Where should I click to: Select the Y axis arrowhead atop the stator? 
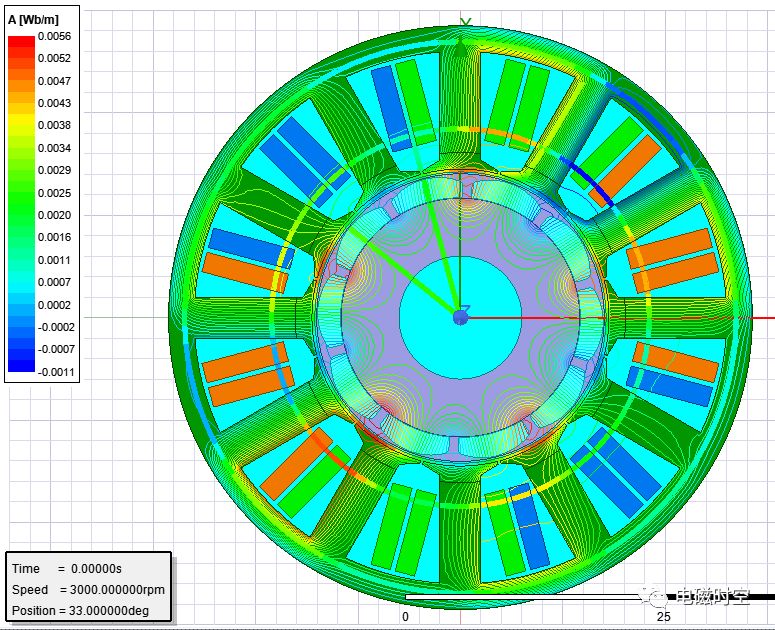tap(460, 48)
